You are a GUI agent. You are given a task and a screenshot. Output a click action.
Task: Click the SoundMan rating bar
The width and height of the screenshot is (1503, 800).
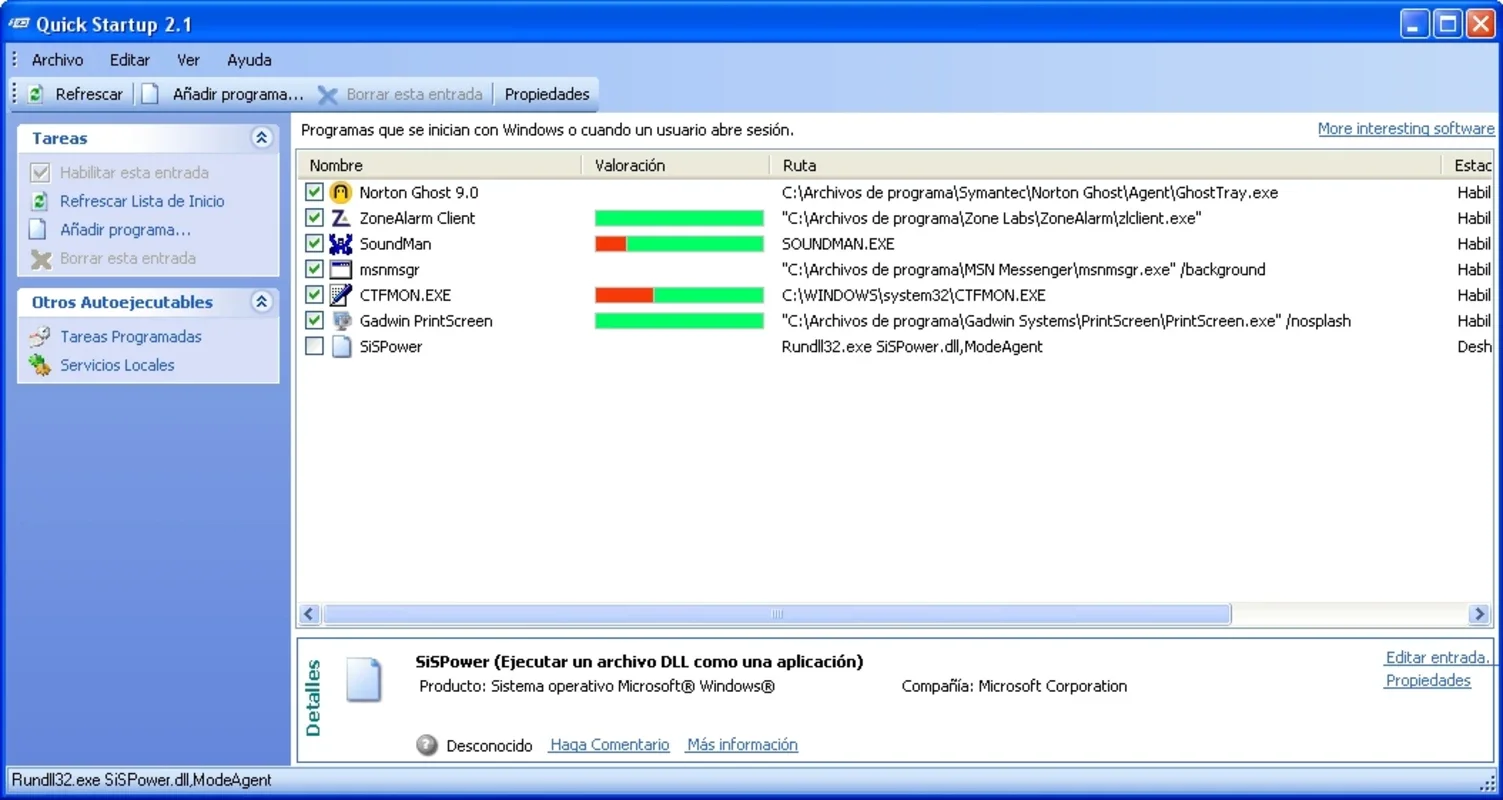[679, 244]
